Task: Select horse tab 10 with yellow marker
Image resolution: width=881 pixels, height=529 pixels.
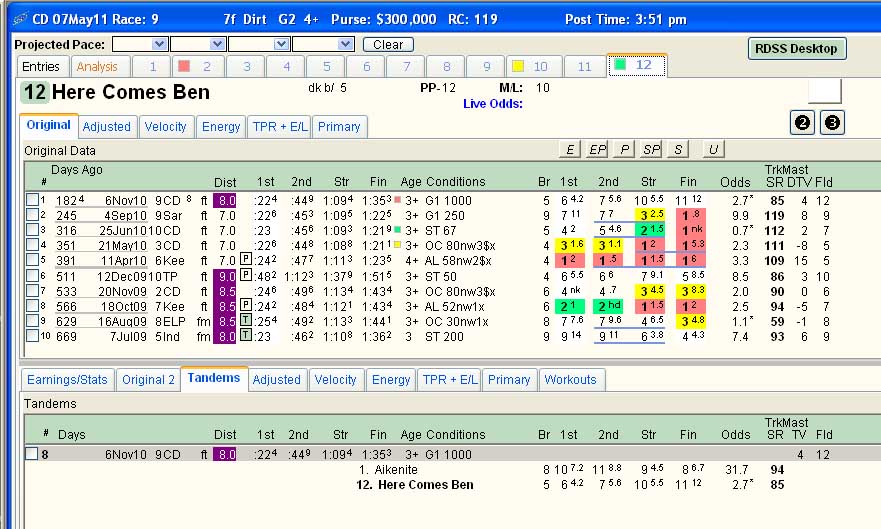Action: click(x=532, y=66)
